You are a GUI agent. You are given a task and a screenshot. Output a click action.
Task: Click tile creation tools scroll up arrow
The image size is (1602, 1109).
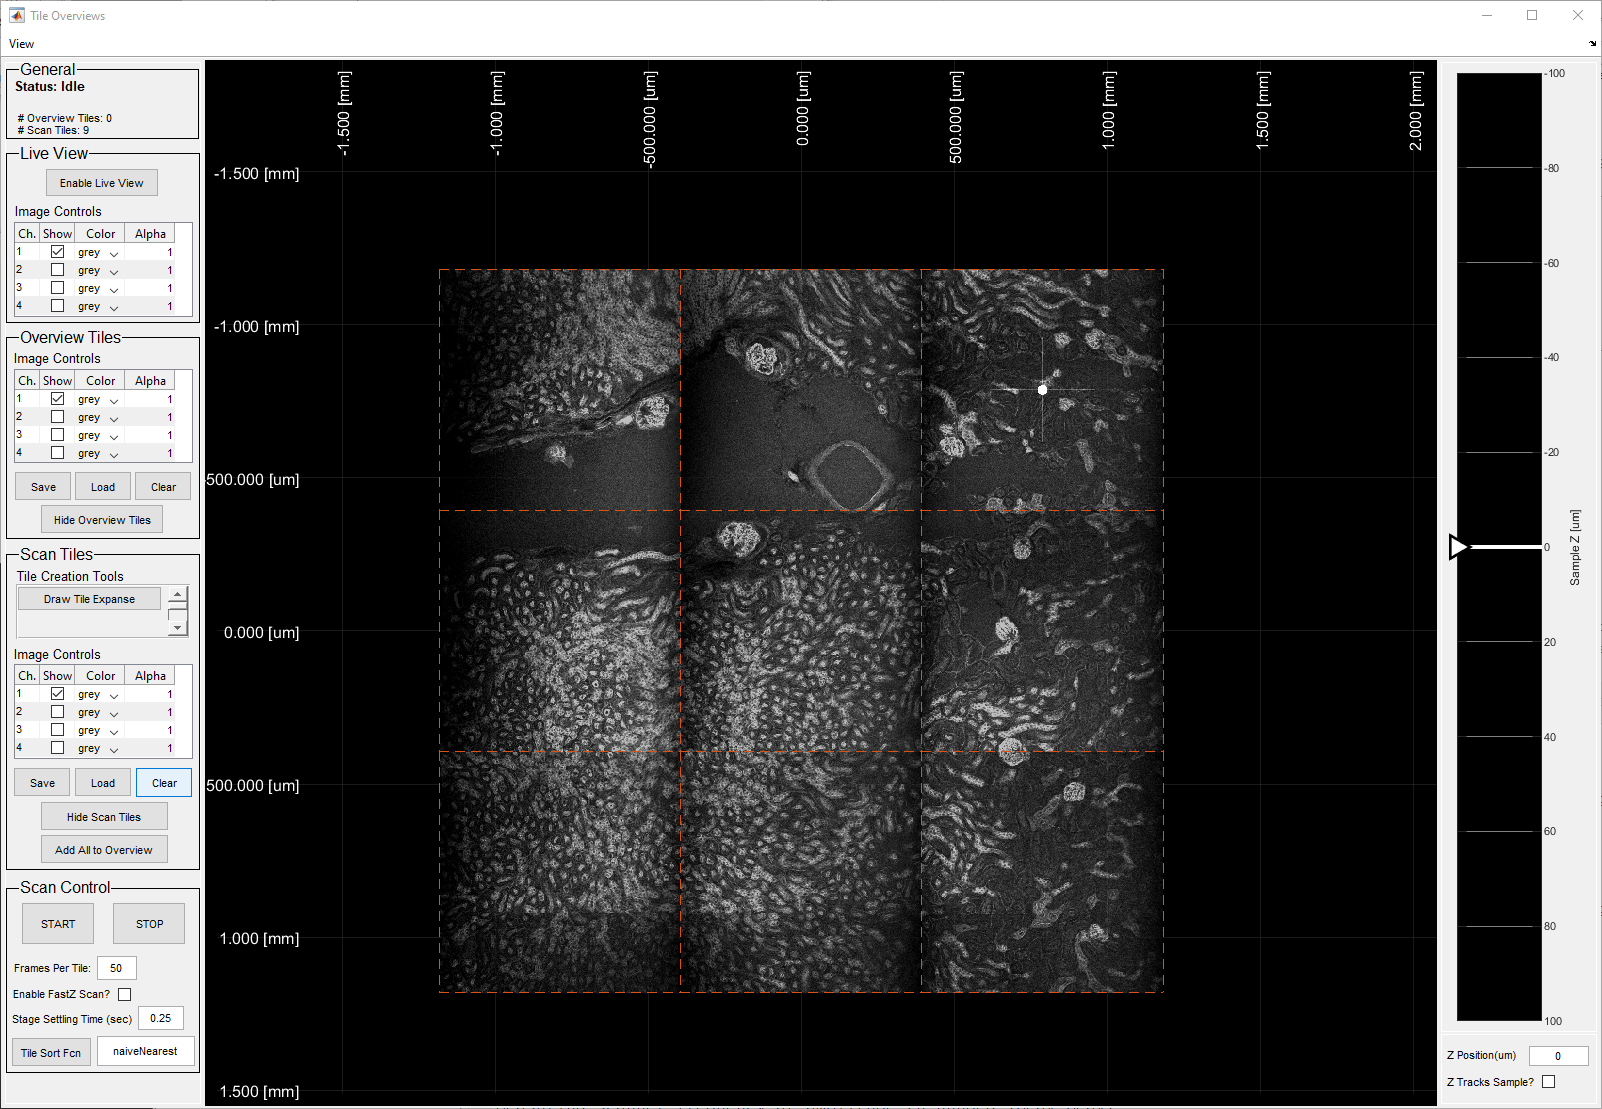click(178, 594)
